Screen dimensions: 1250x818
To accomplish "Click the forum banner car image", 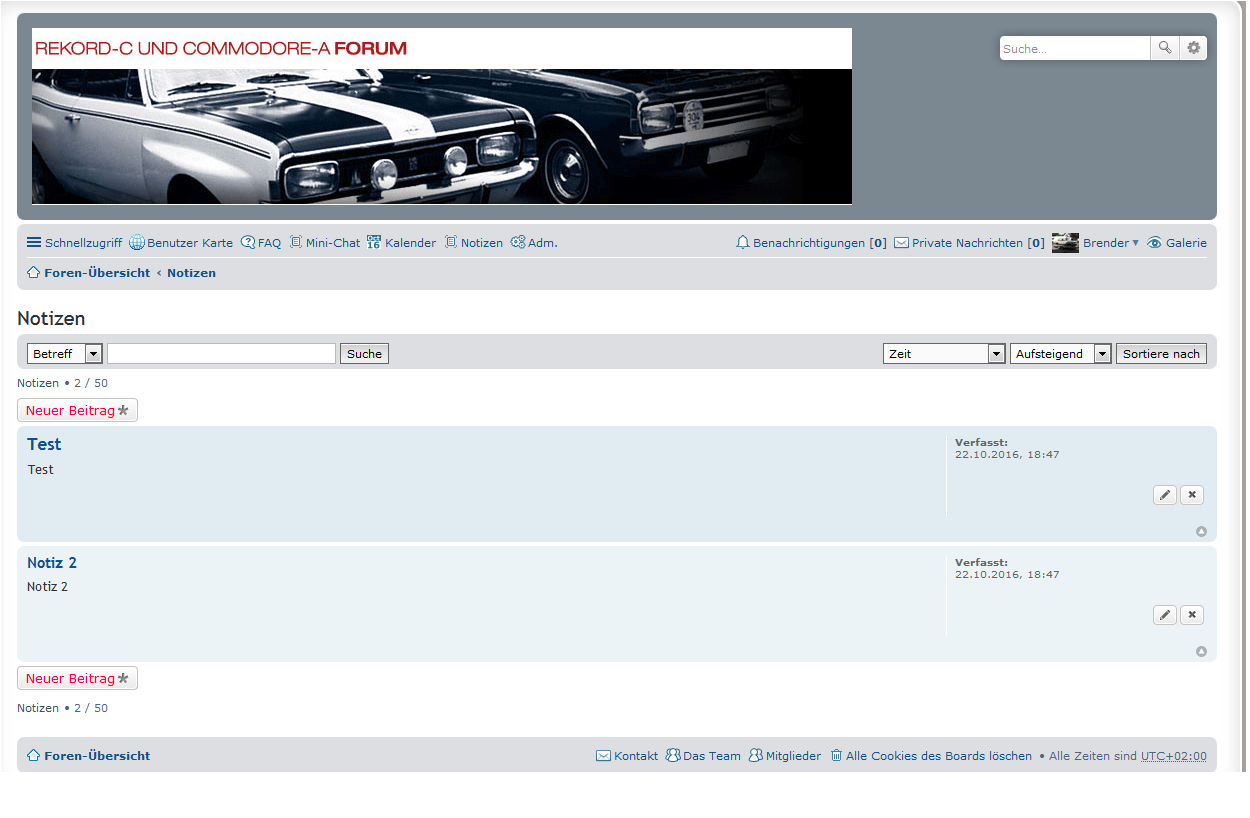I will pos(442,116).
